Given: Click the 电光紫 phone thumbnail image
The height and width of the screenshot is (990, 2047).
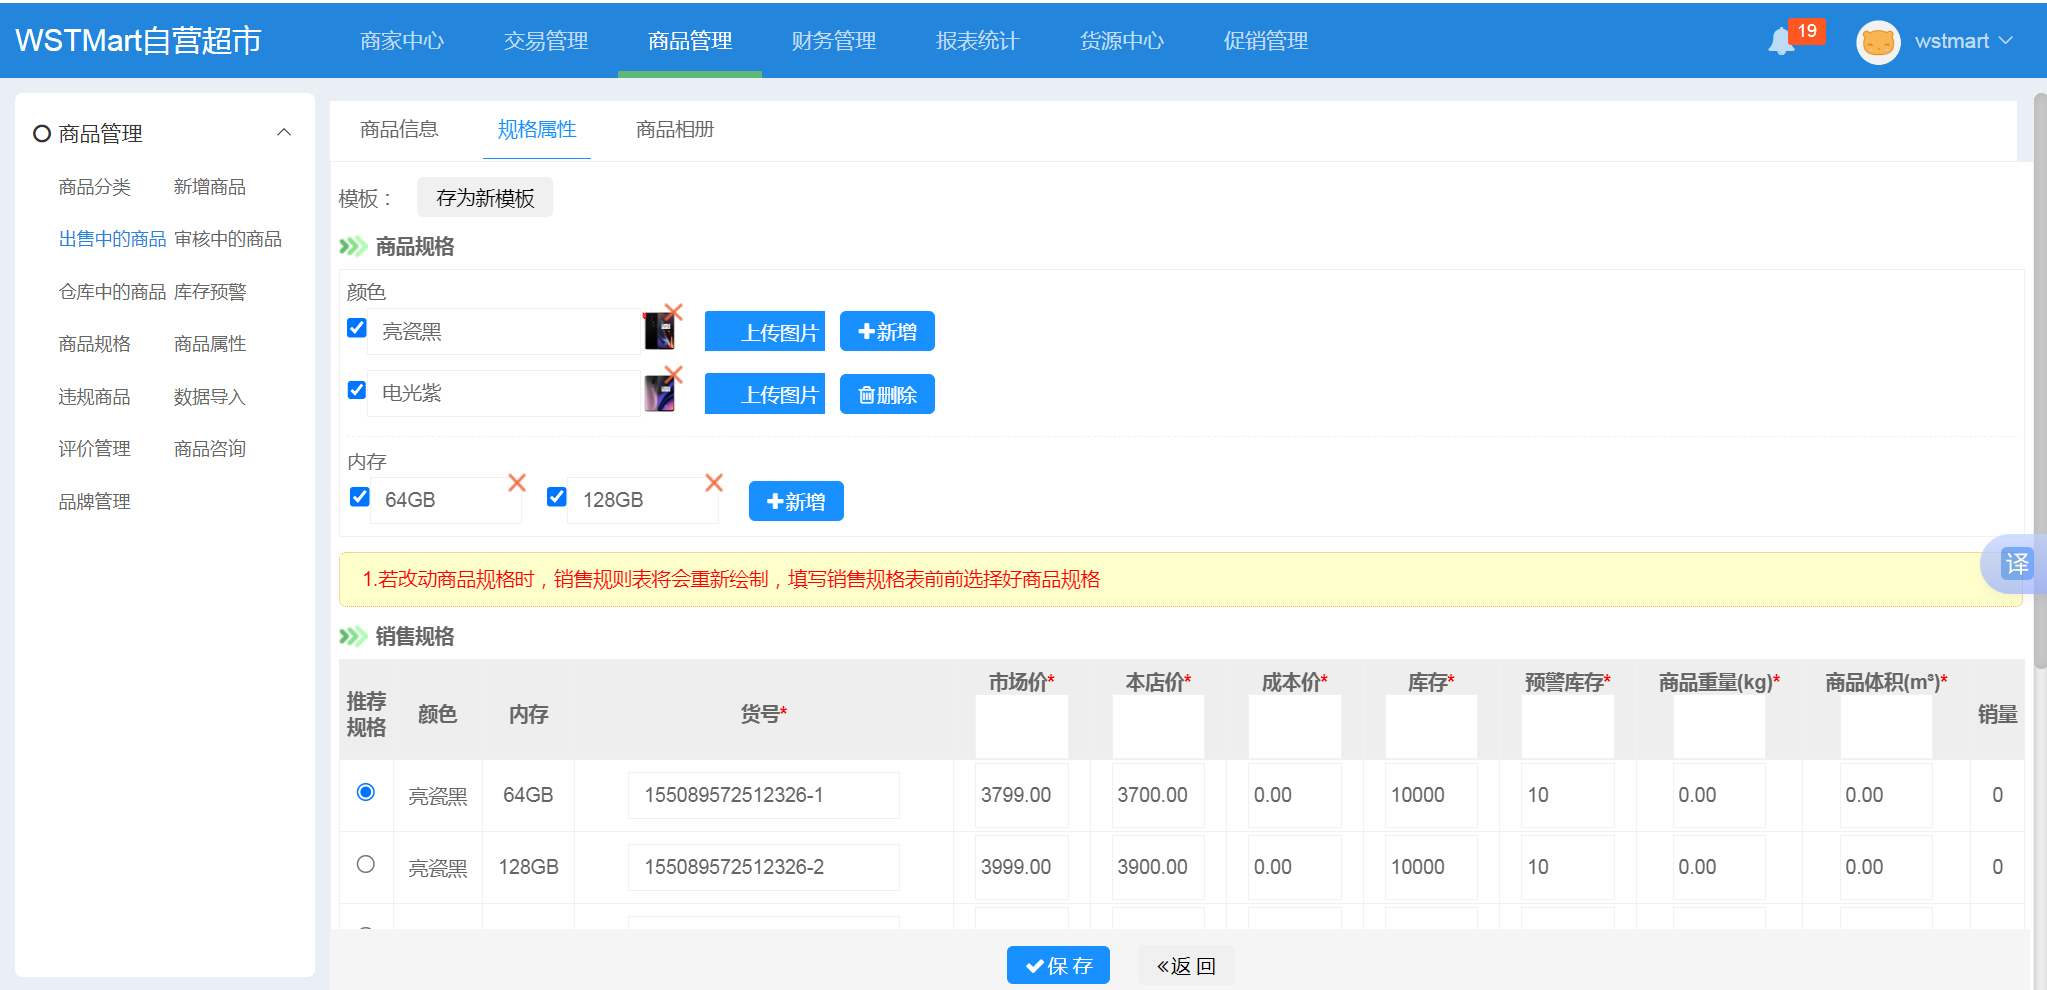Looking at the screenshot, I should click(x=659, y=394).
